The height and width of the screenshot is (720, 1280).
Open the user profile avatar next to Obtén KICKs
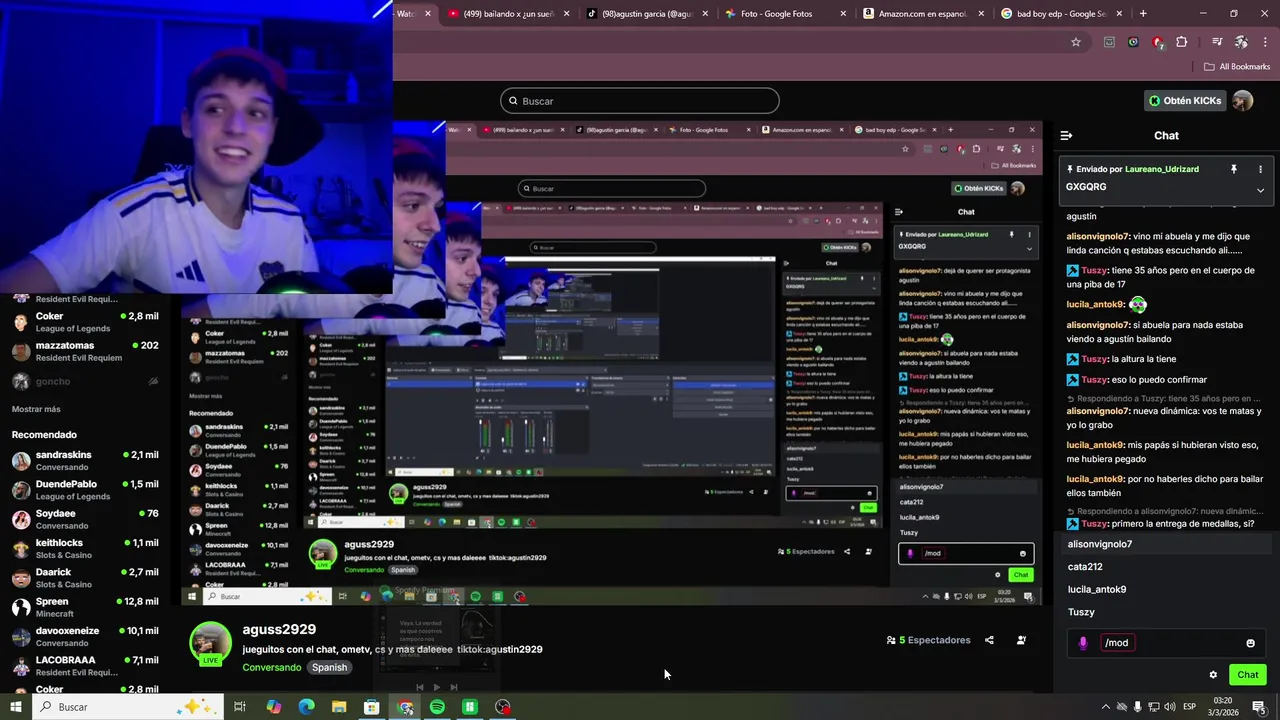(x=1242, y=101)
